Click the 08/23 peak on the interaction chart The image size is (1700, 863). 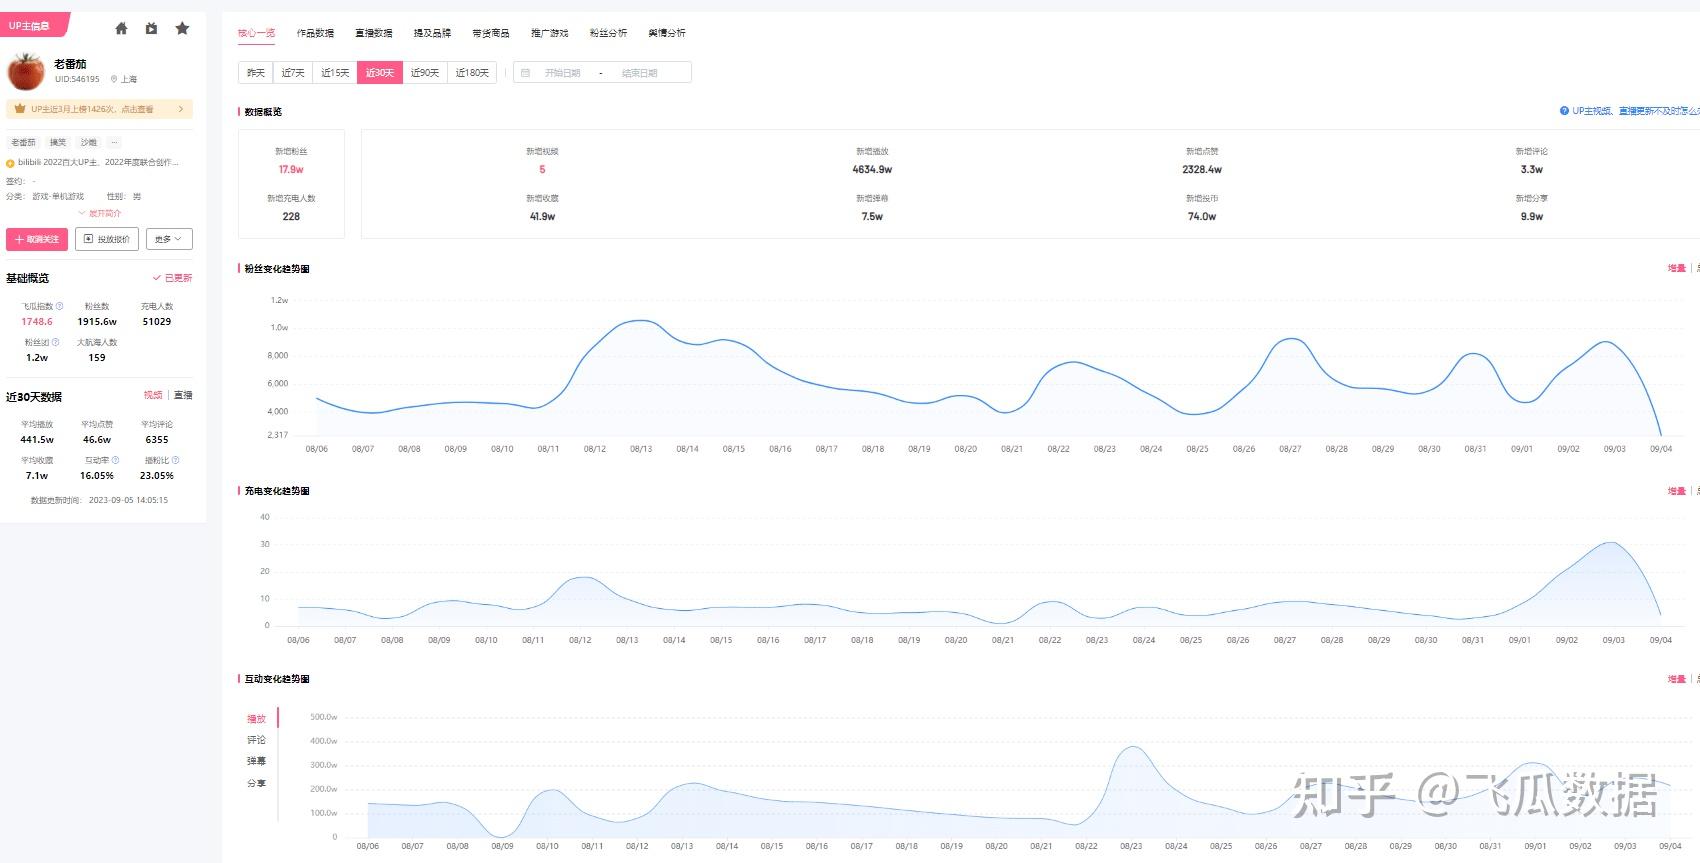1131,747
